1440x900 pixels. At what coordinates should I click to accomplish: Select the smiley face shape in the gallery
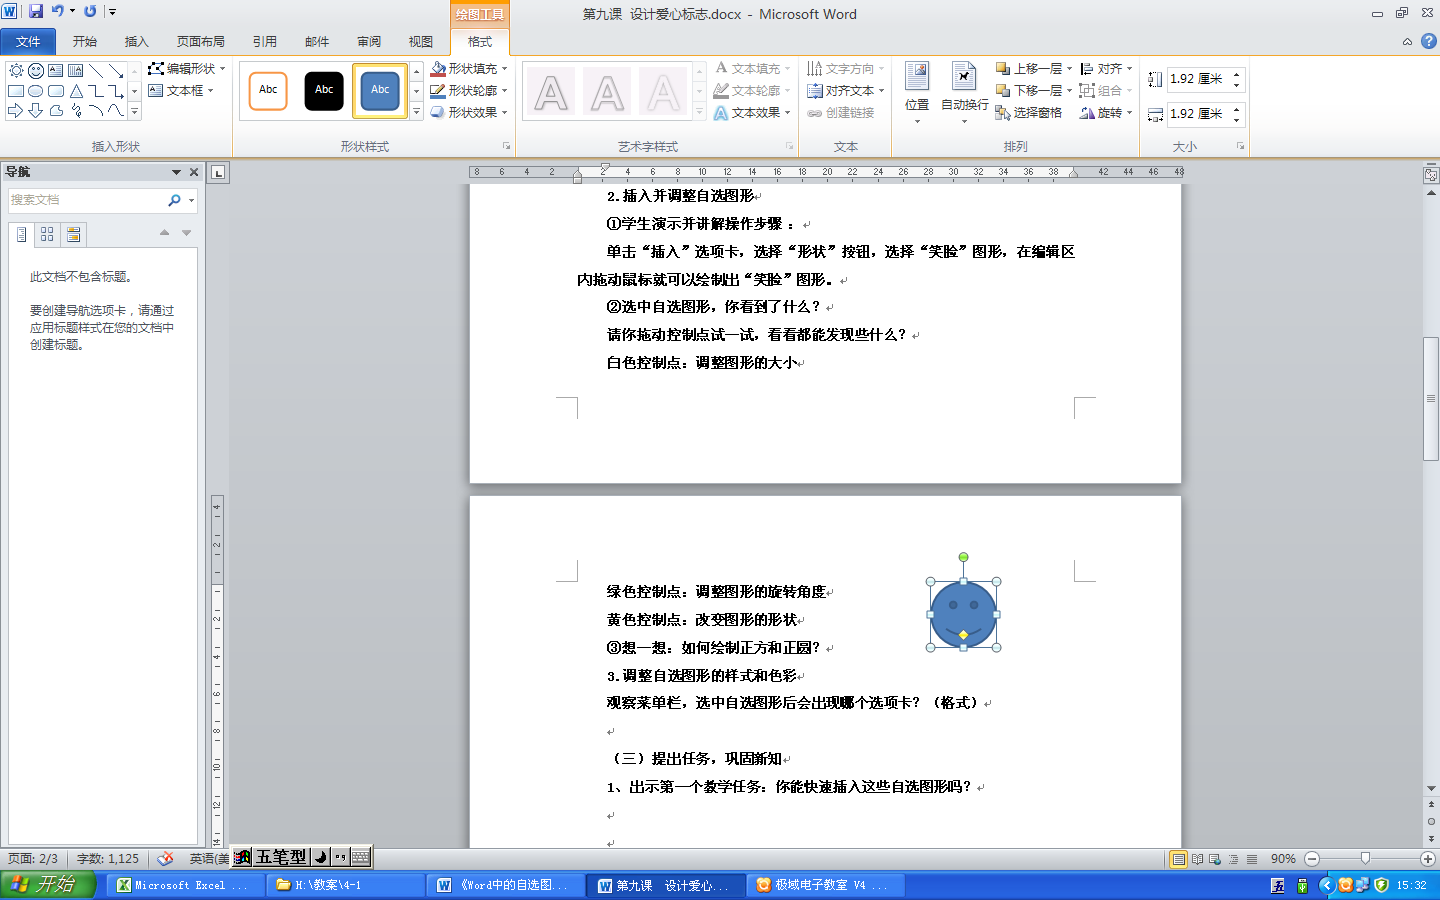coord(36,71)
